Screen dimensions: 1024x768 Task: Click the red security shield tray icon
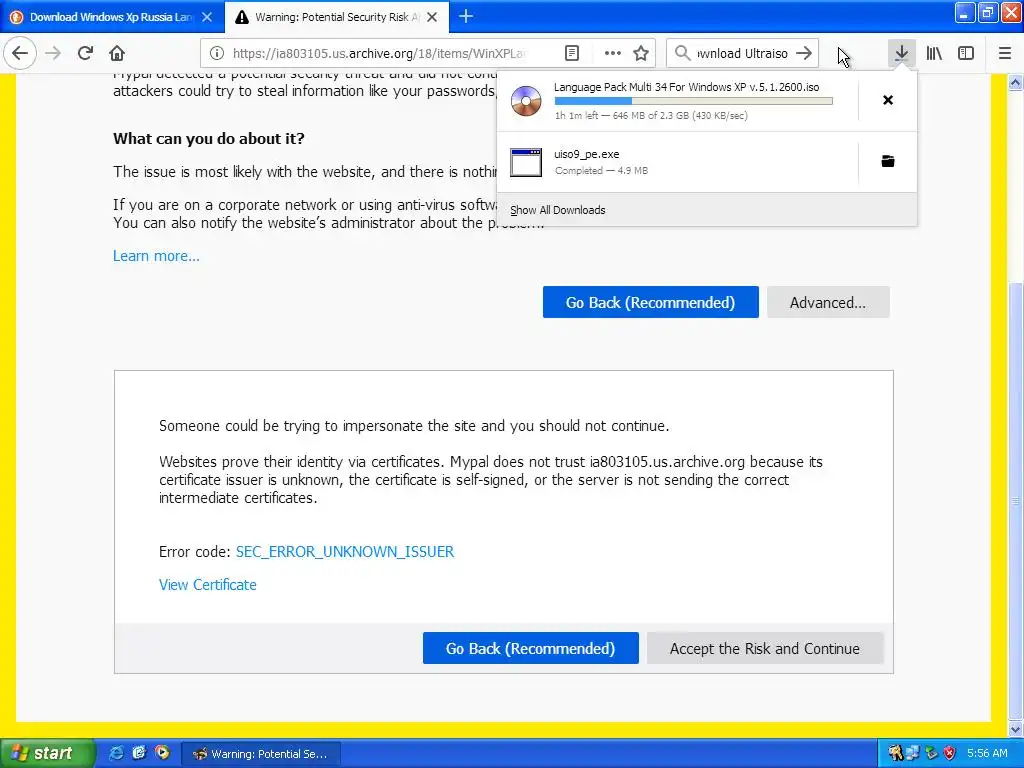point(949,754)
